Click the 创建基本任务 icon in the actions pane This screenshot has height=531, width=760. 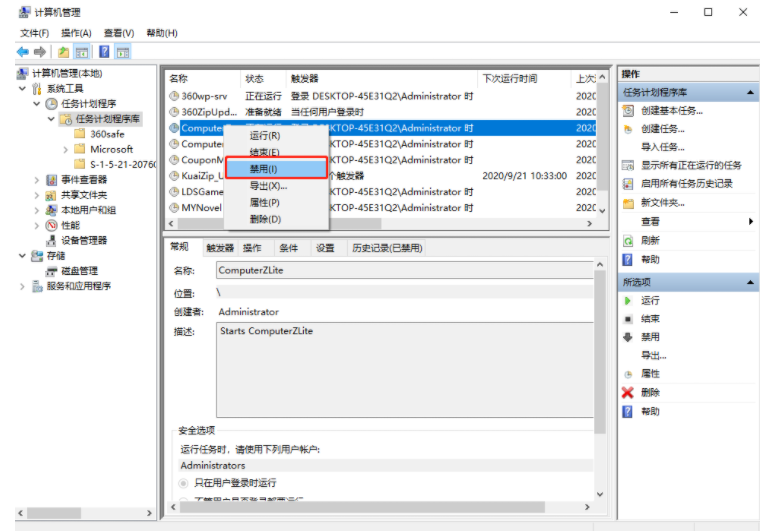coord(627,110)
